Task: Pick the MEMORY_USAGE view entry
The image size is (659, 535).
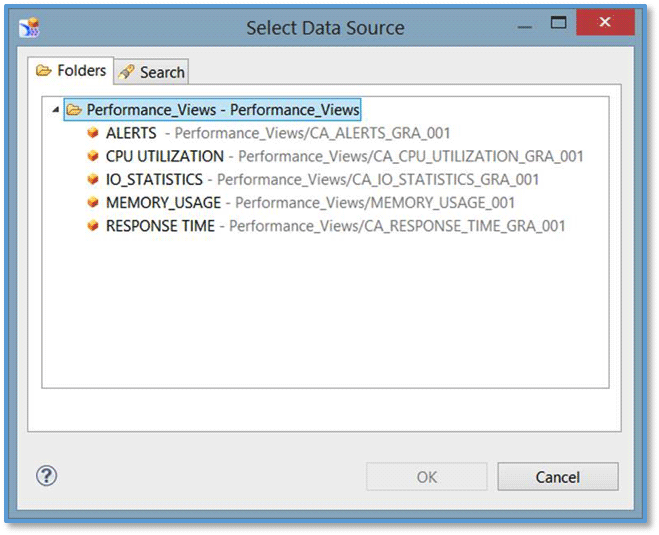Action: (162, 203)
